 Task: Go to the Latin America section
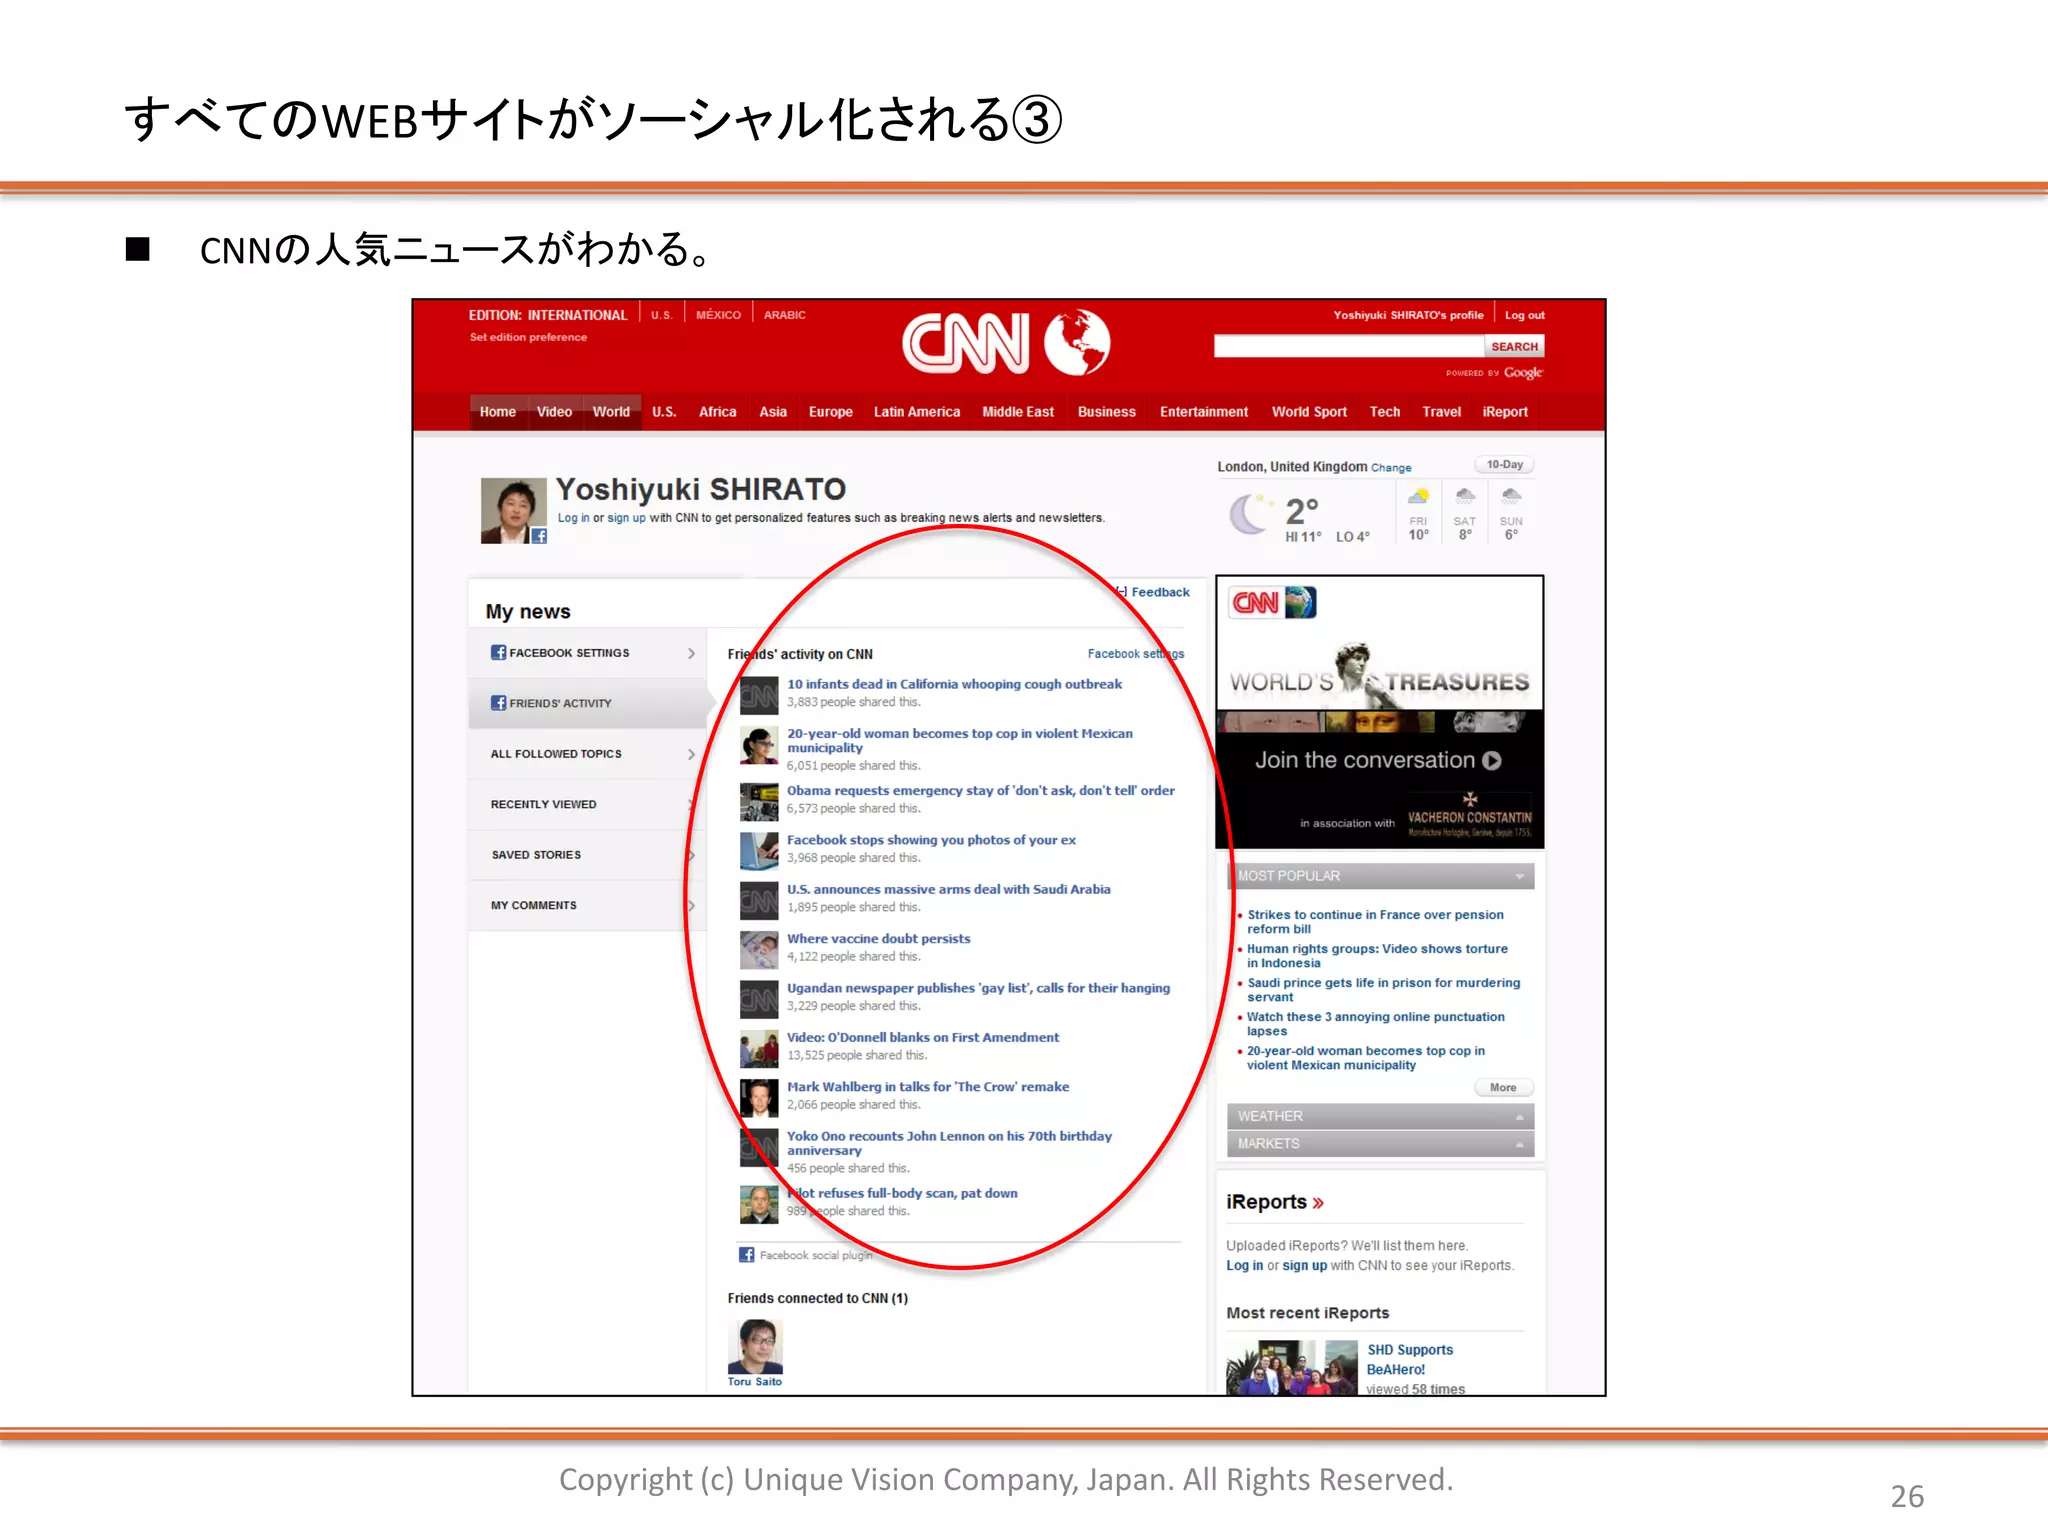tap(917, 412)
